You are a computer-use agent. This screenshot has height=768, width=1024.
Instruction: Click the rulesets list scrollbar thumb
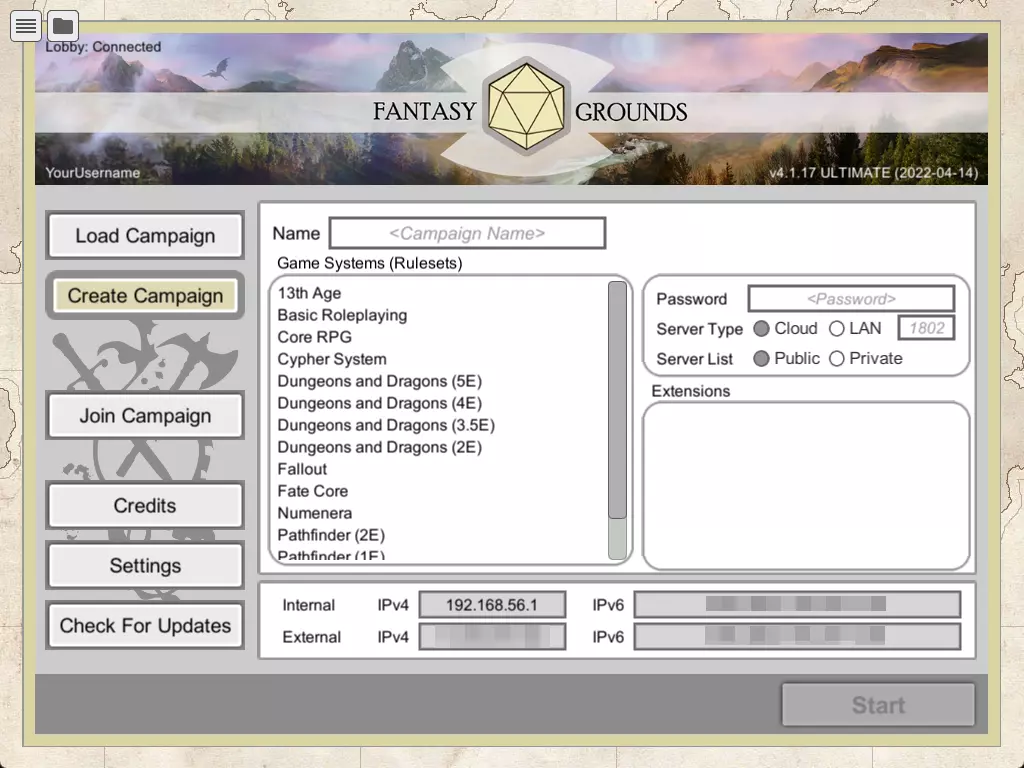(x=617, y=400)
